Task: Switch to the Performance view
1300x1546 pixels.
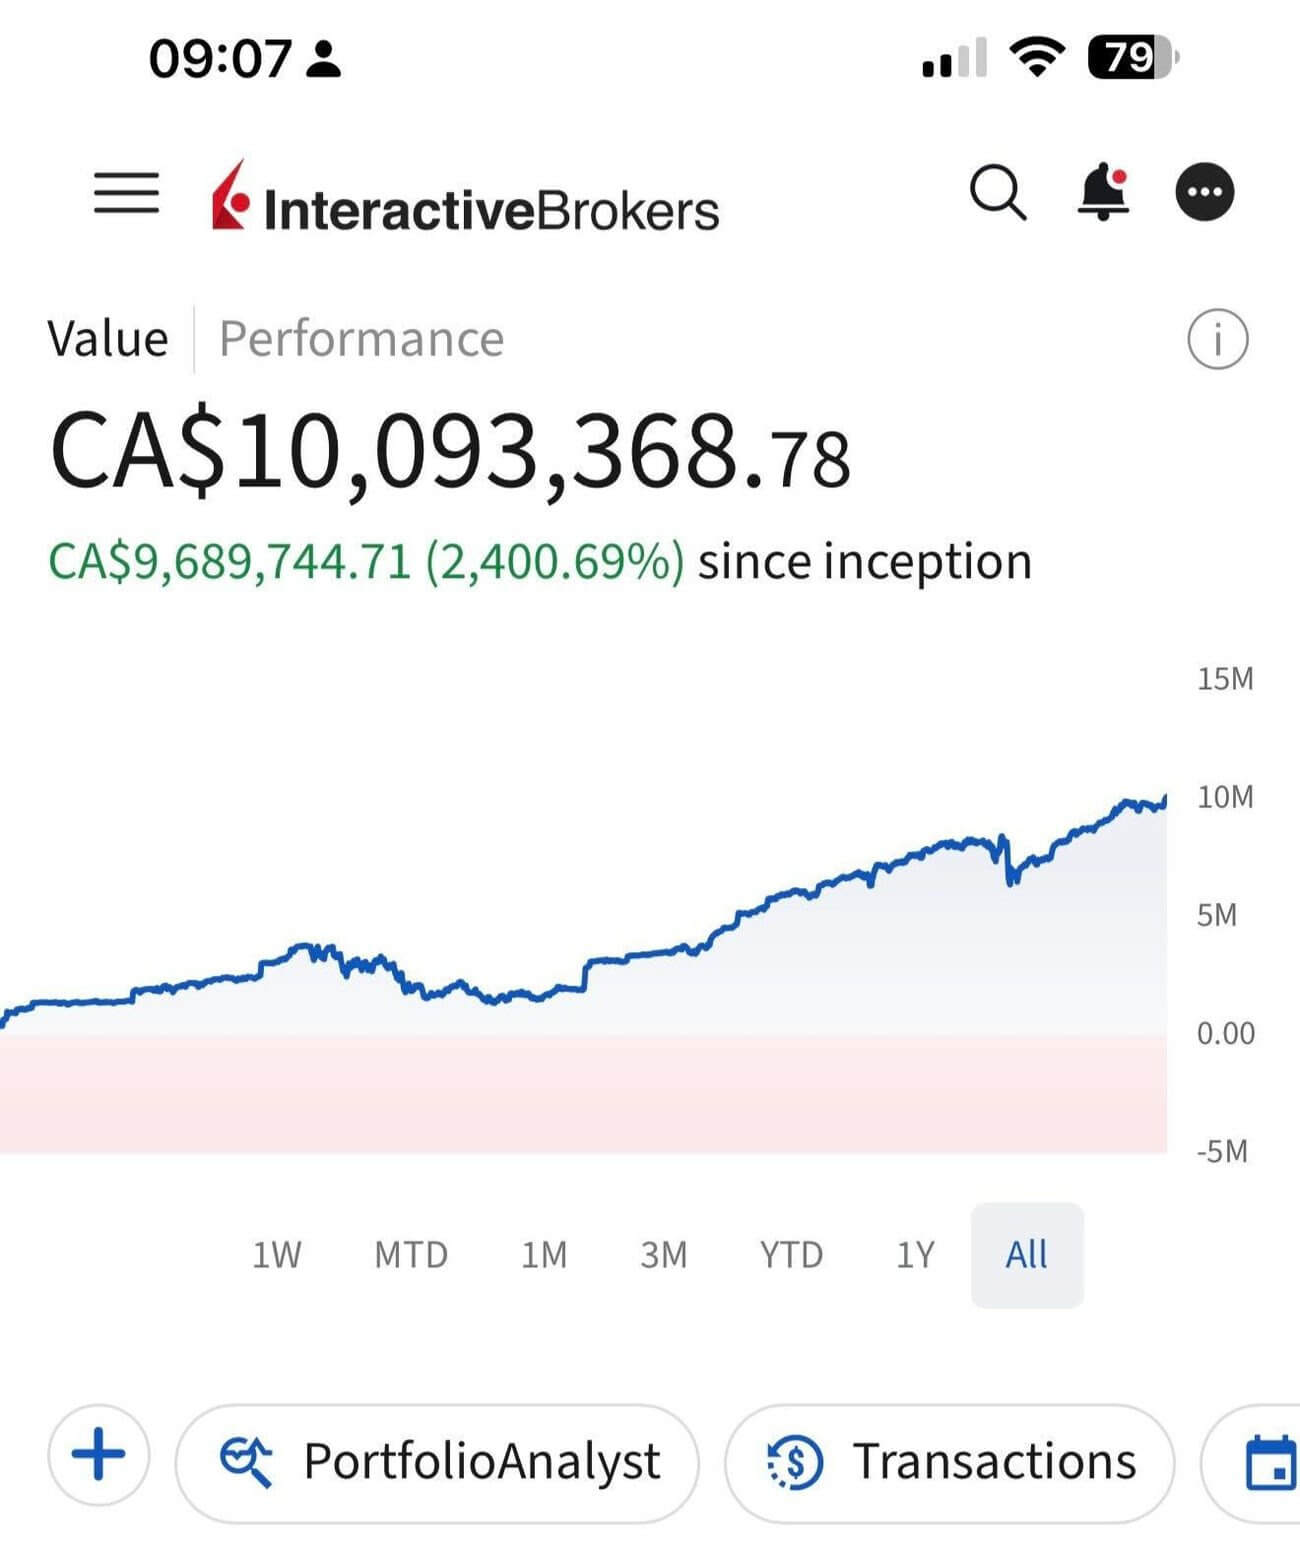Action: 361,339
